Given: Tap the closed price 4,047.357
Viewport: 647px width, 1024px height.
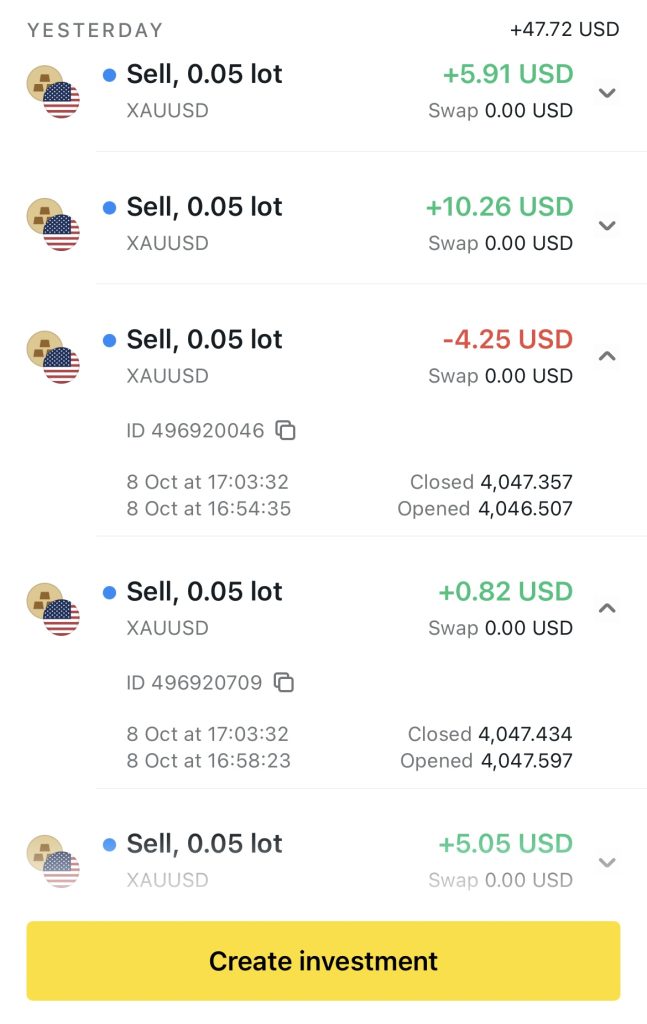Looking at the screenshot, I should (526, 482).
